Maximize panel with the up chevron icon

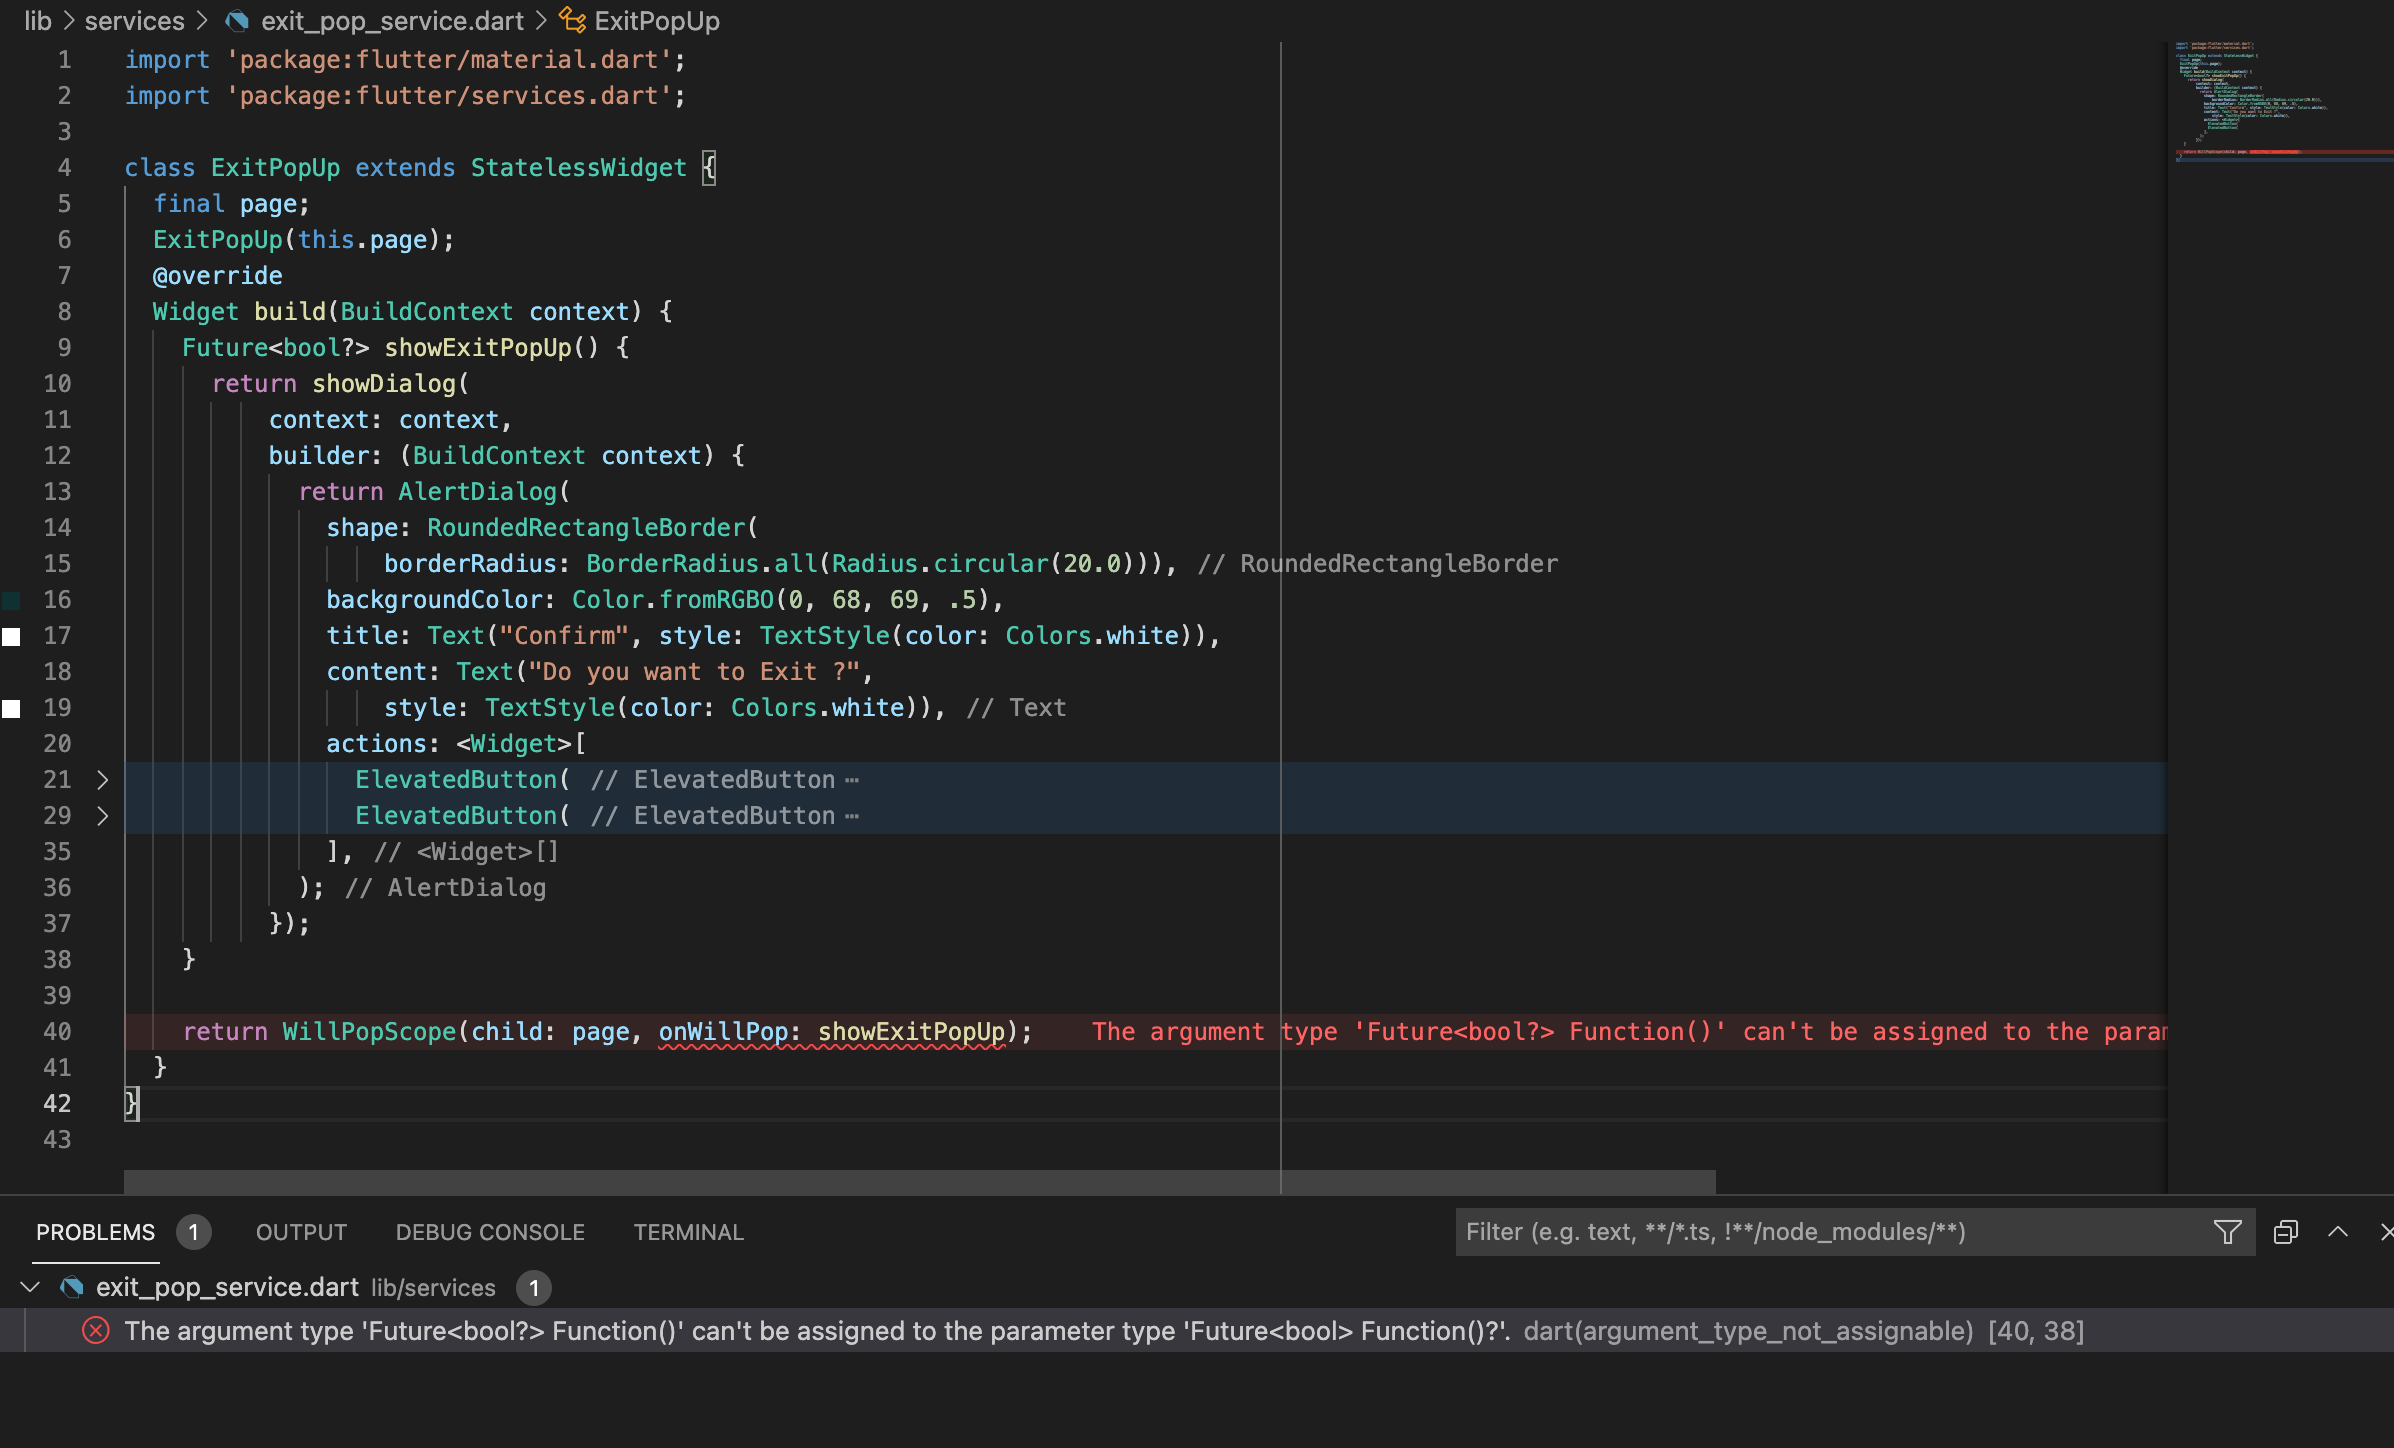(x=2337, y=1232)
